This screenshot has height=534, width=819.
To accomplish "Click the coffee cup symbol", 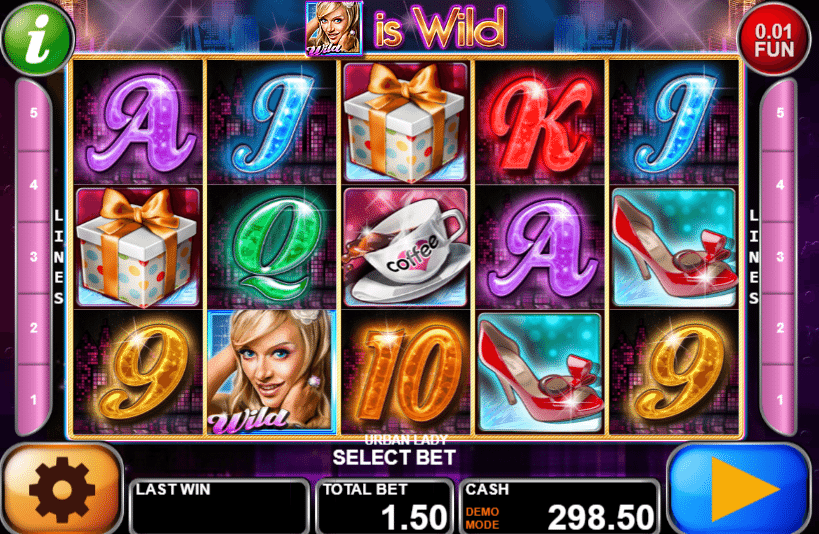I will click(406, 247).
